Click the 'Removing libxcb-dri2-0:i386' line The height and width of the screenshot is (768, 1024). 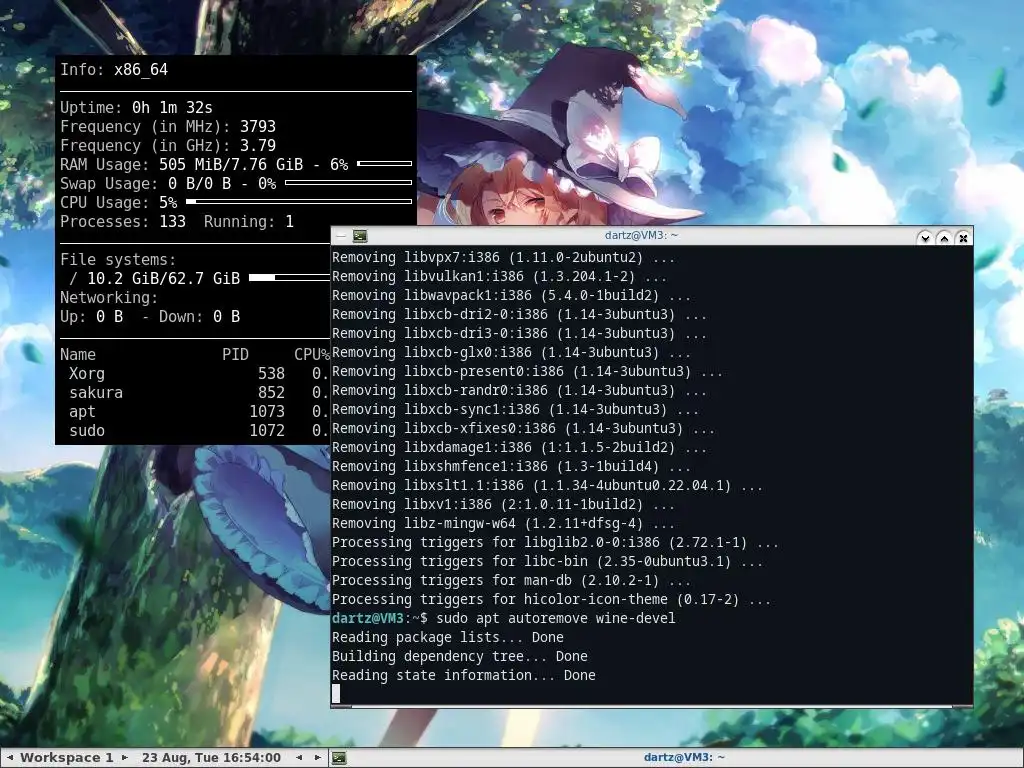click(519, 314)
